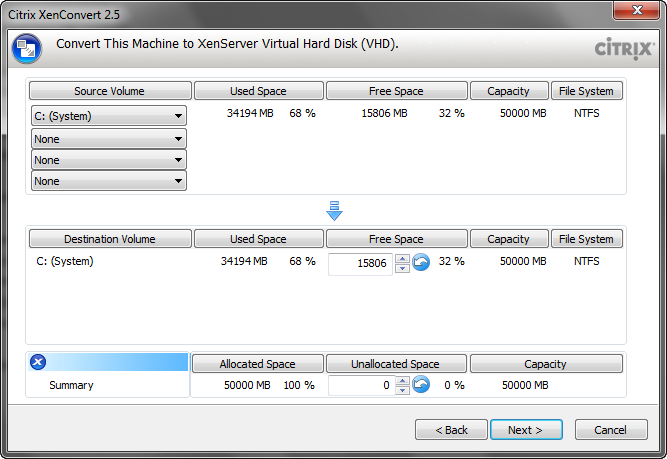Click the blue X icon above Summary

click(38, 362)
